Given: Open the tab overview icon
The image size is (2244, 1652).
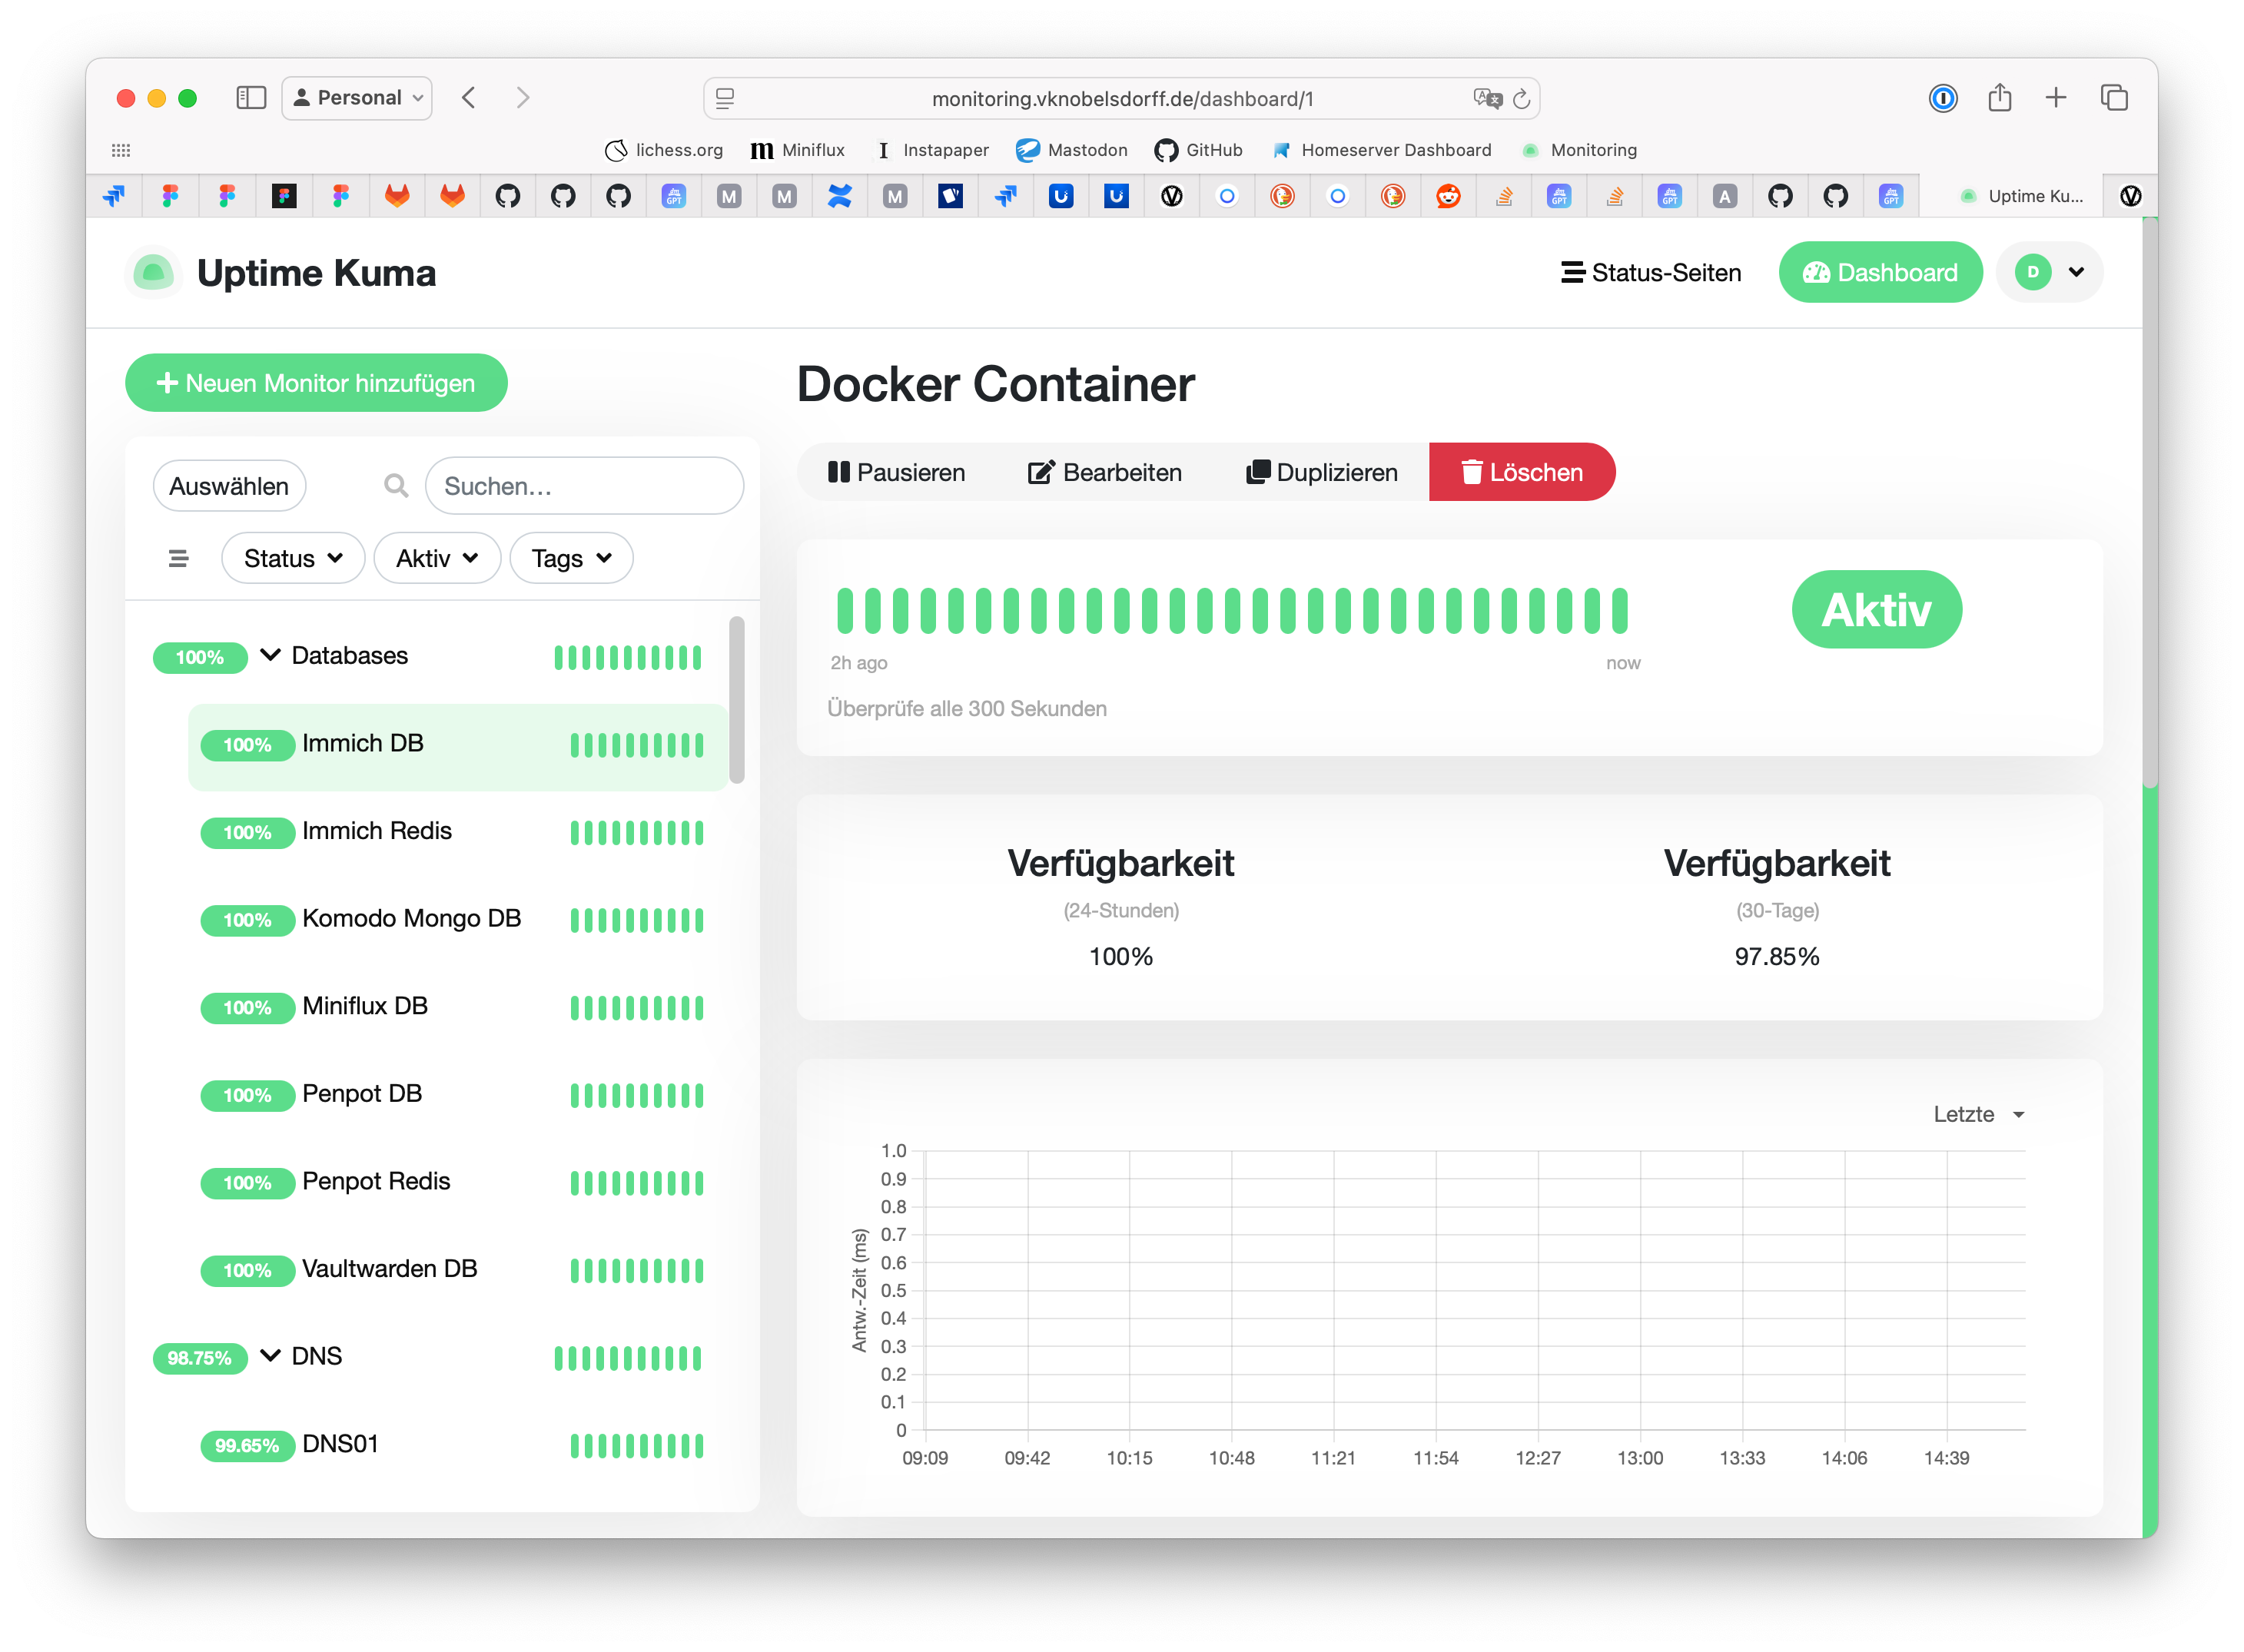Looking at the screenshot, I should click(x=2114, y=98).
